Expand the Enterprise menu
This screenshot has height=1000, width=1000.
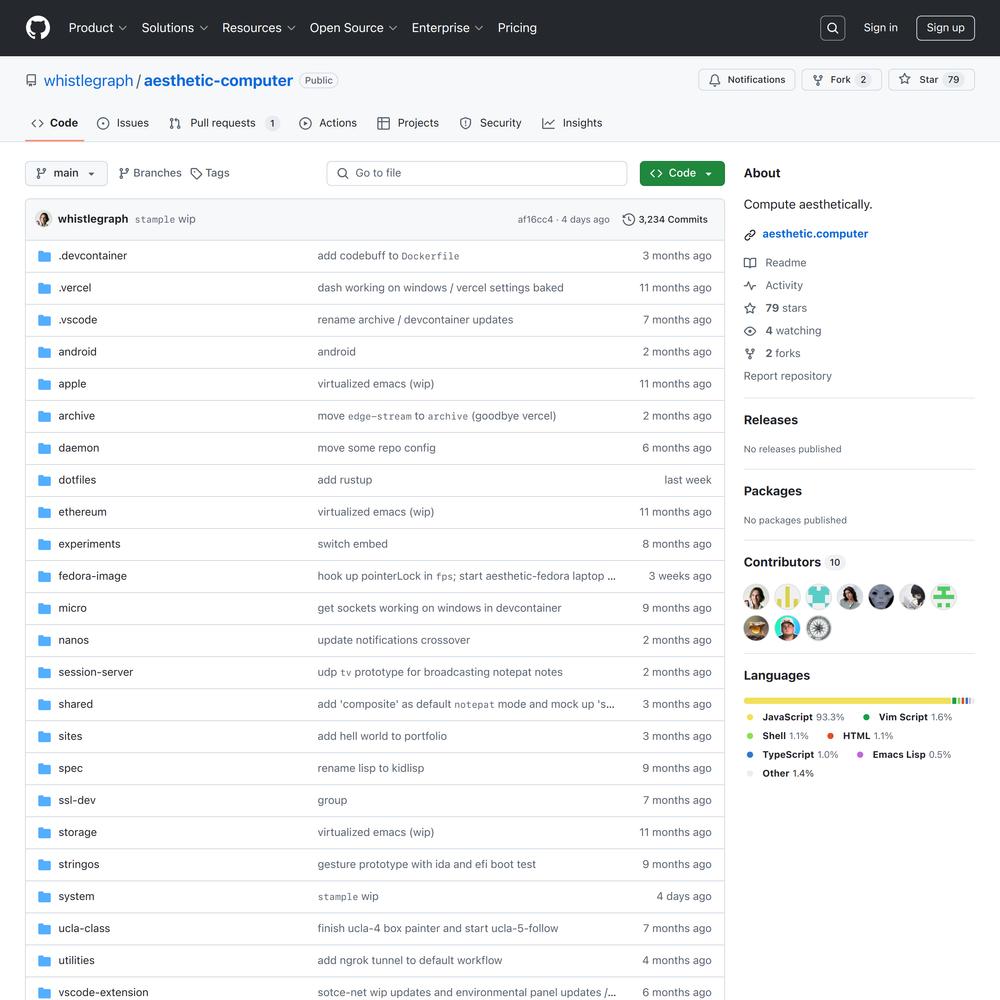(x=447, y=28)
